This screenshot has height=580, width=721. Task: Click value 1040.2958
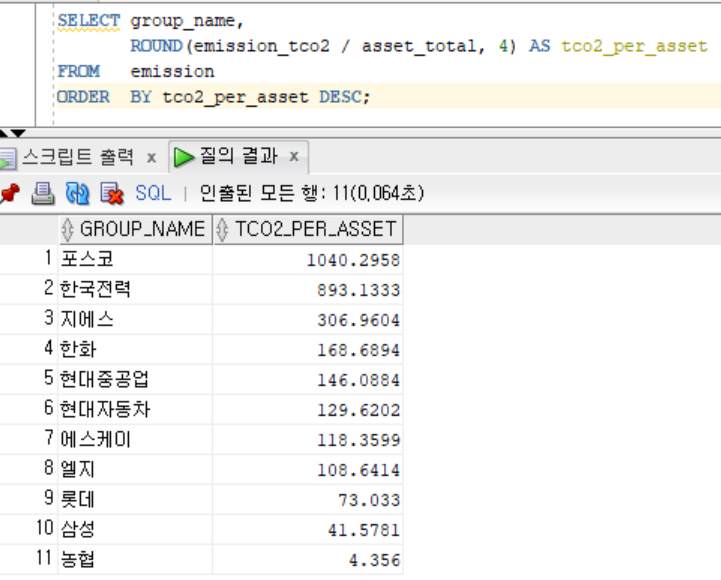353,260
